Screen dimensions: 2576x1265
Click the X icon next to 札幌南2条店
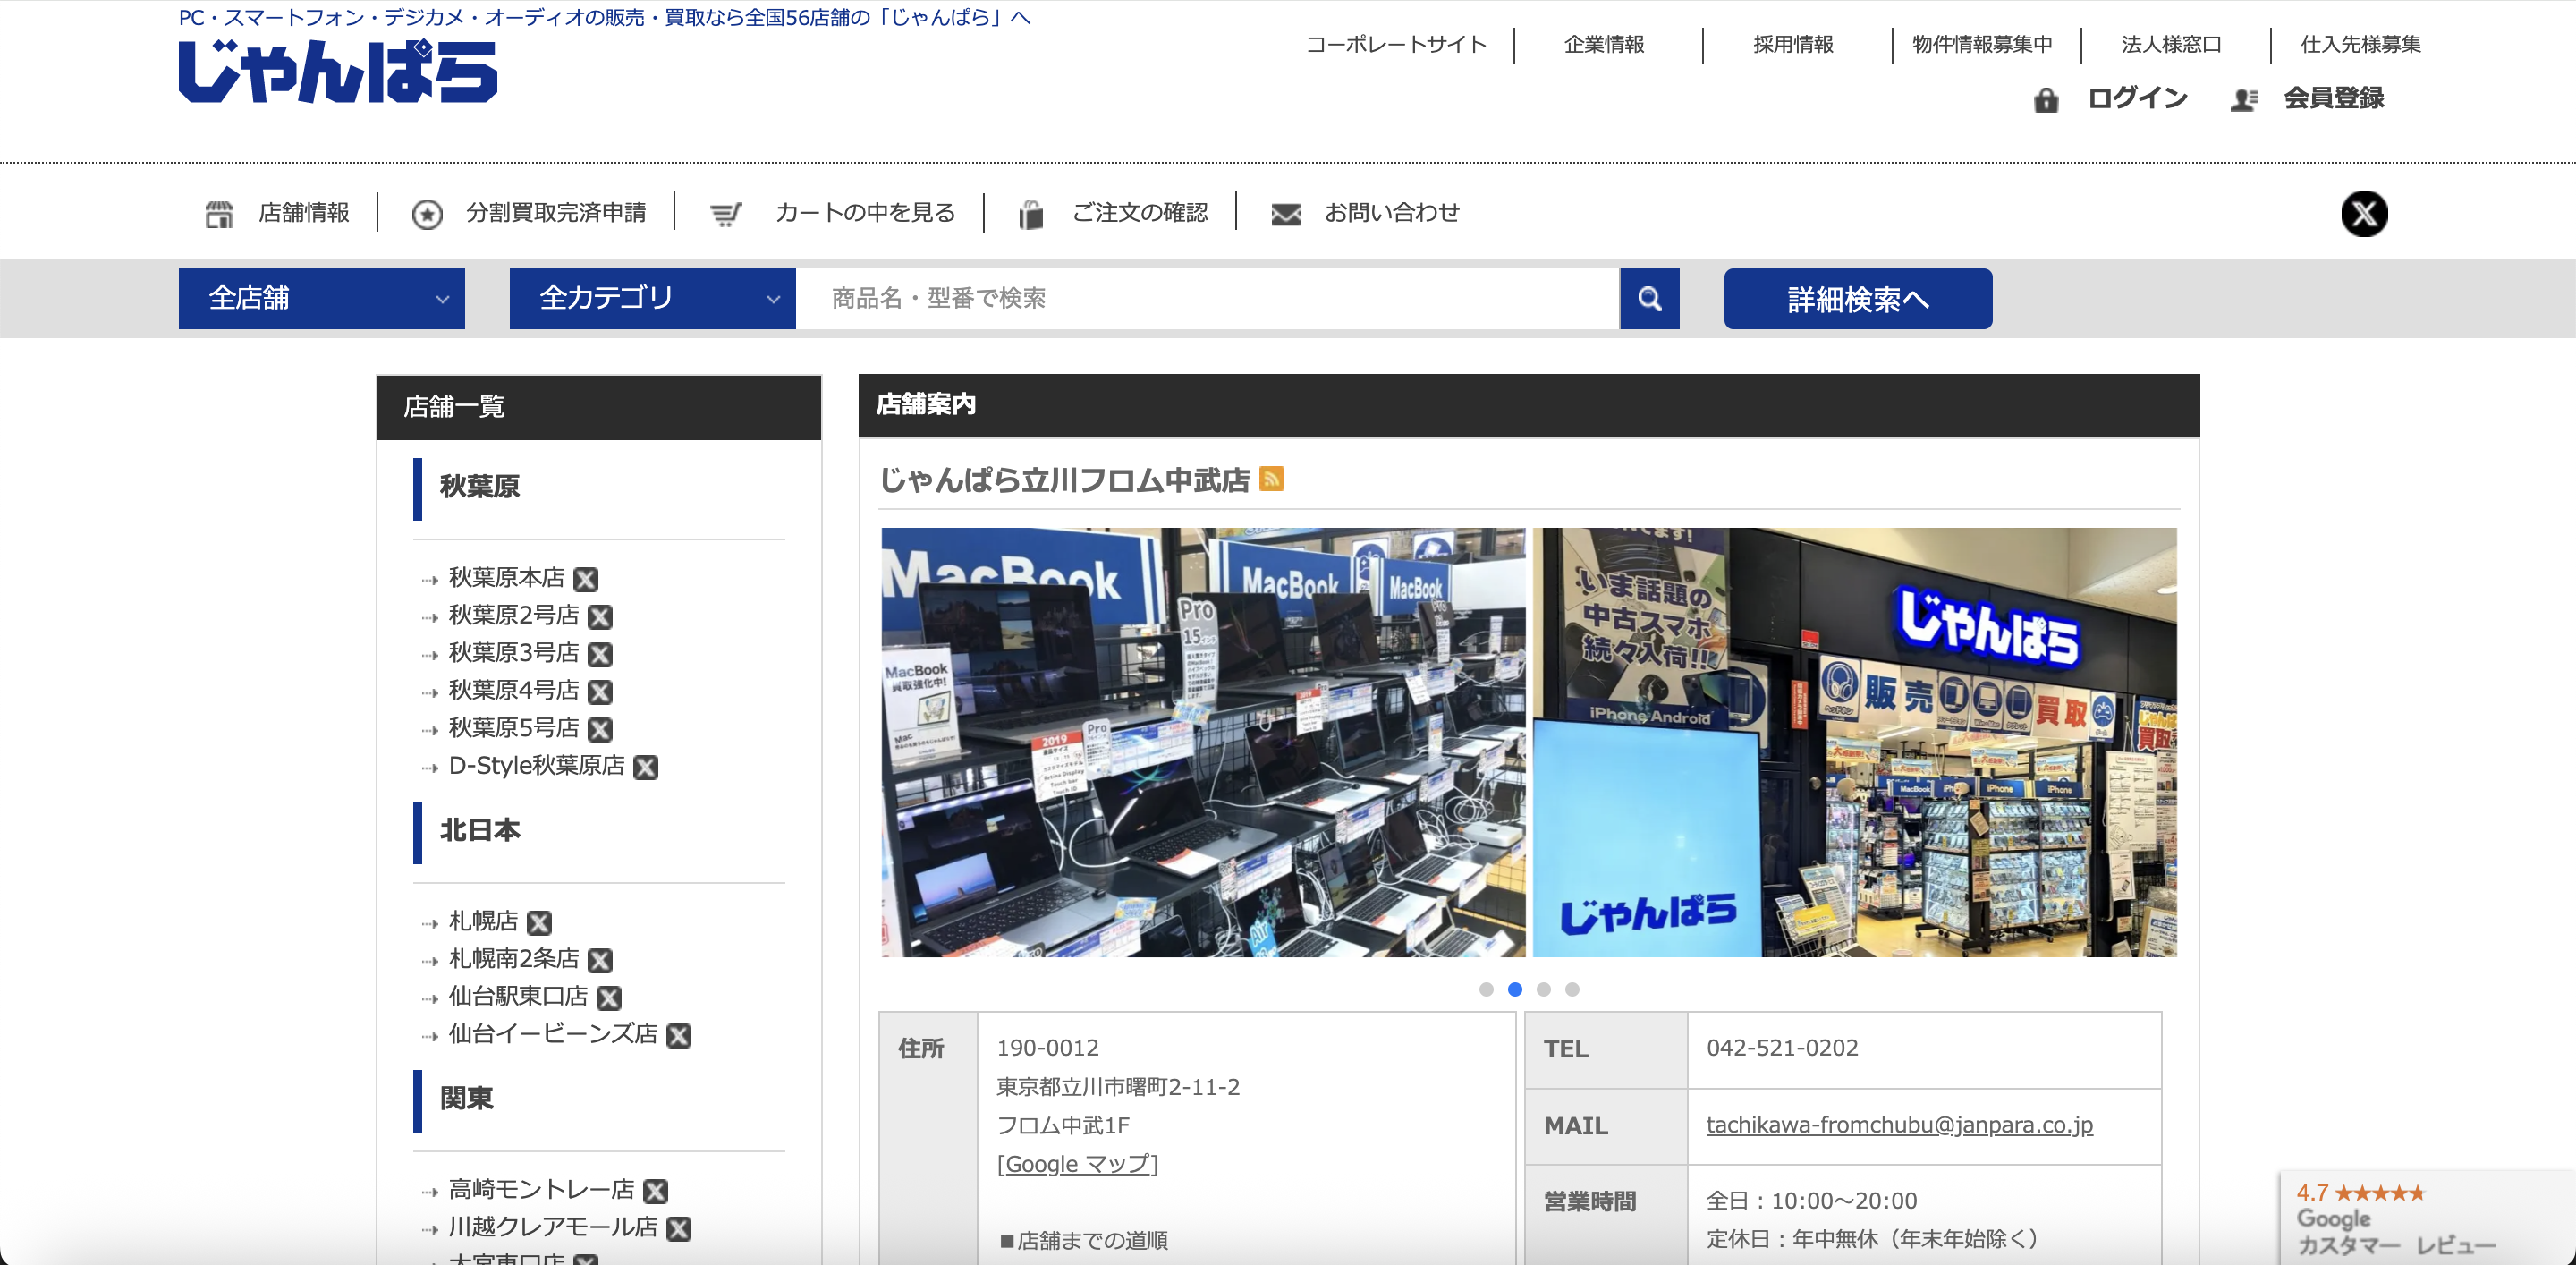pos(600,960)
